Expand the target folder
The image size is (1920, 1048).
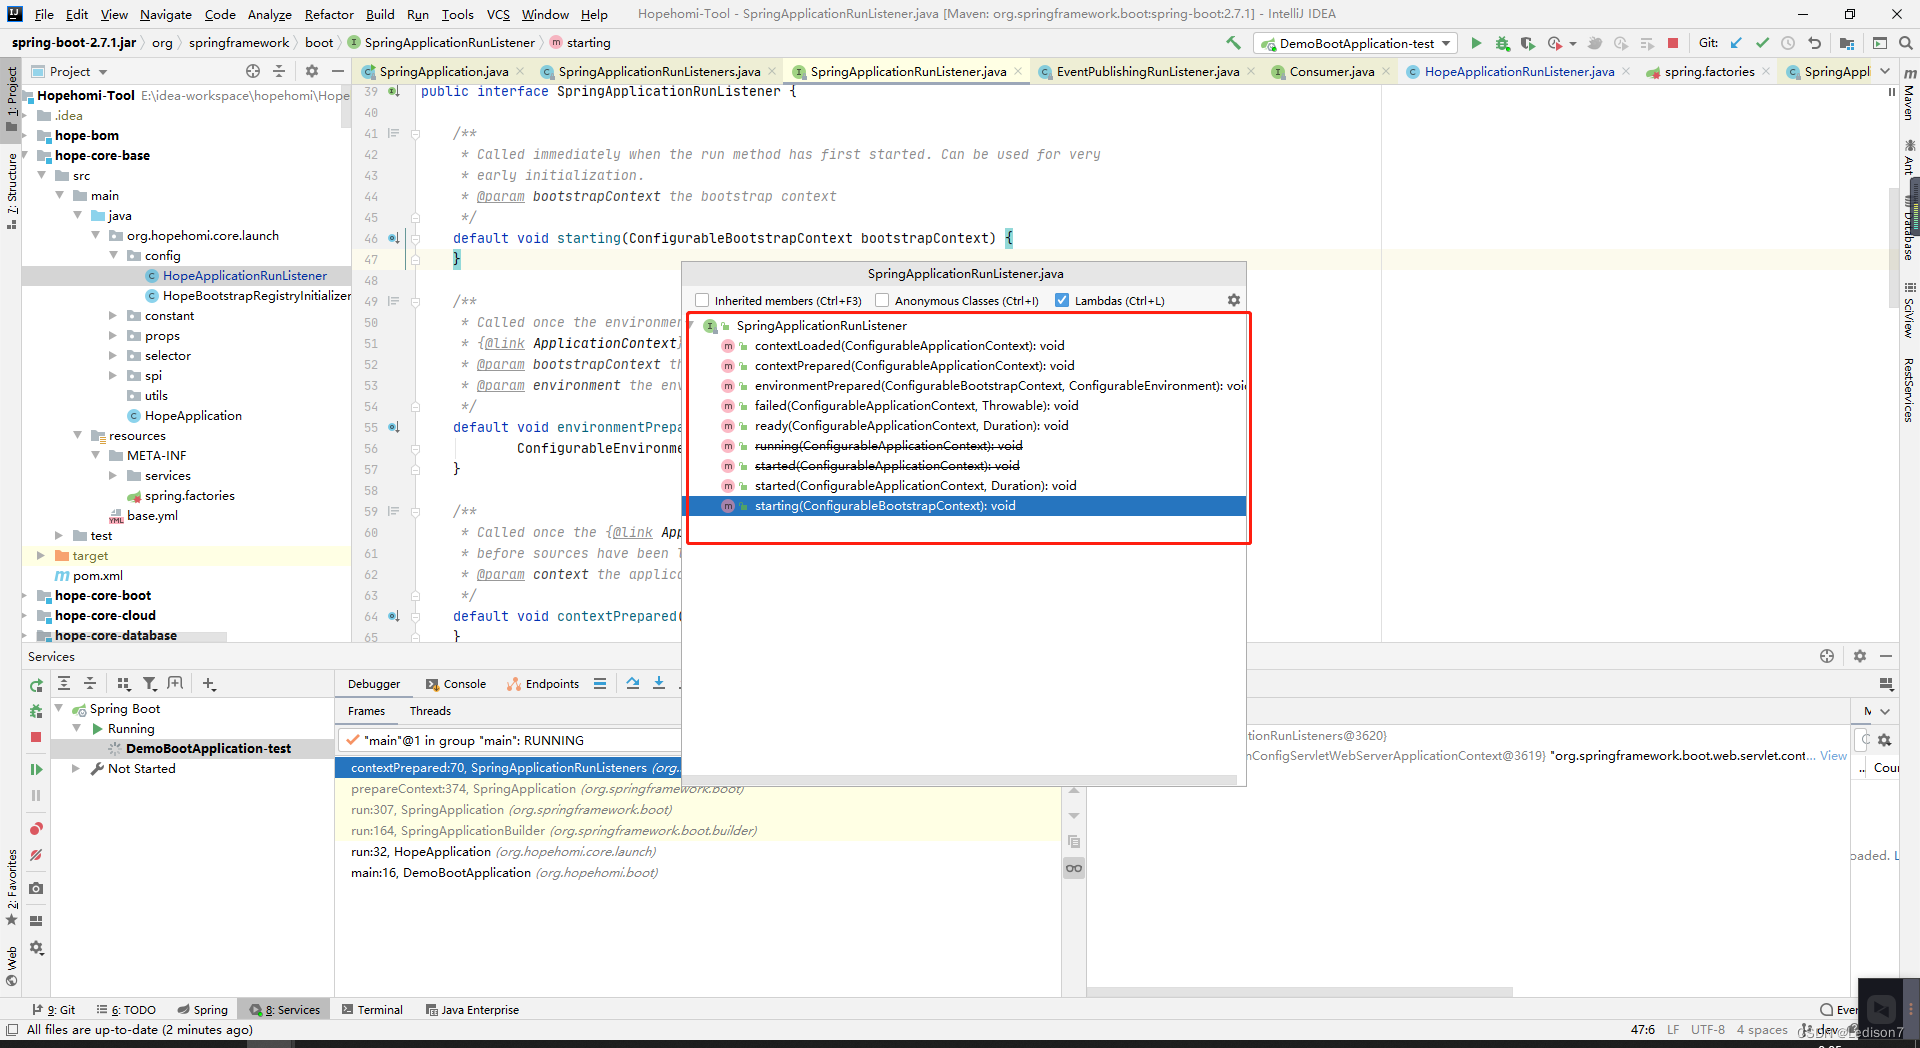(41, 555)
